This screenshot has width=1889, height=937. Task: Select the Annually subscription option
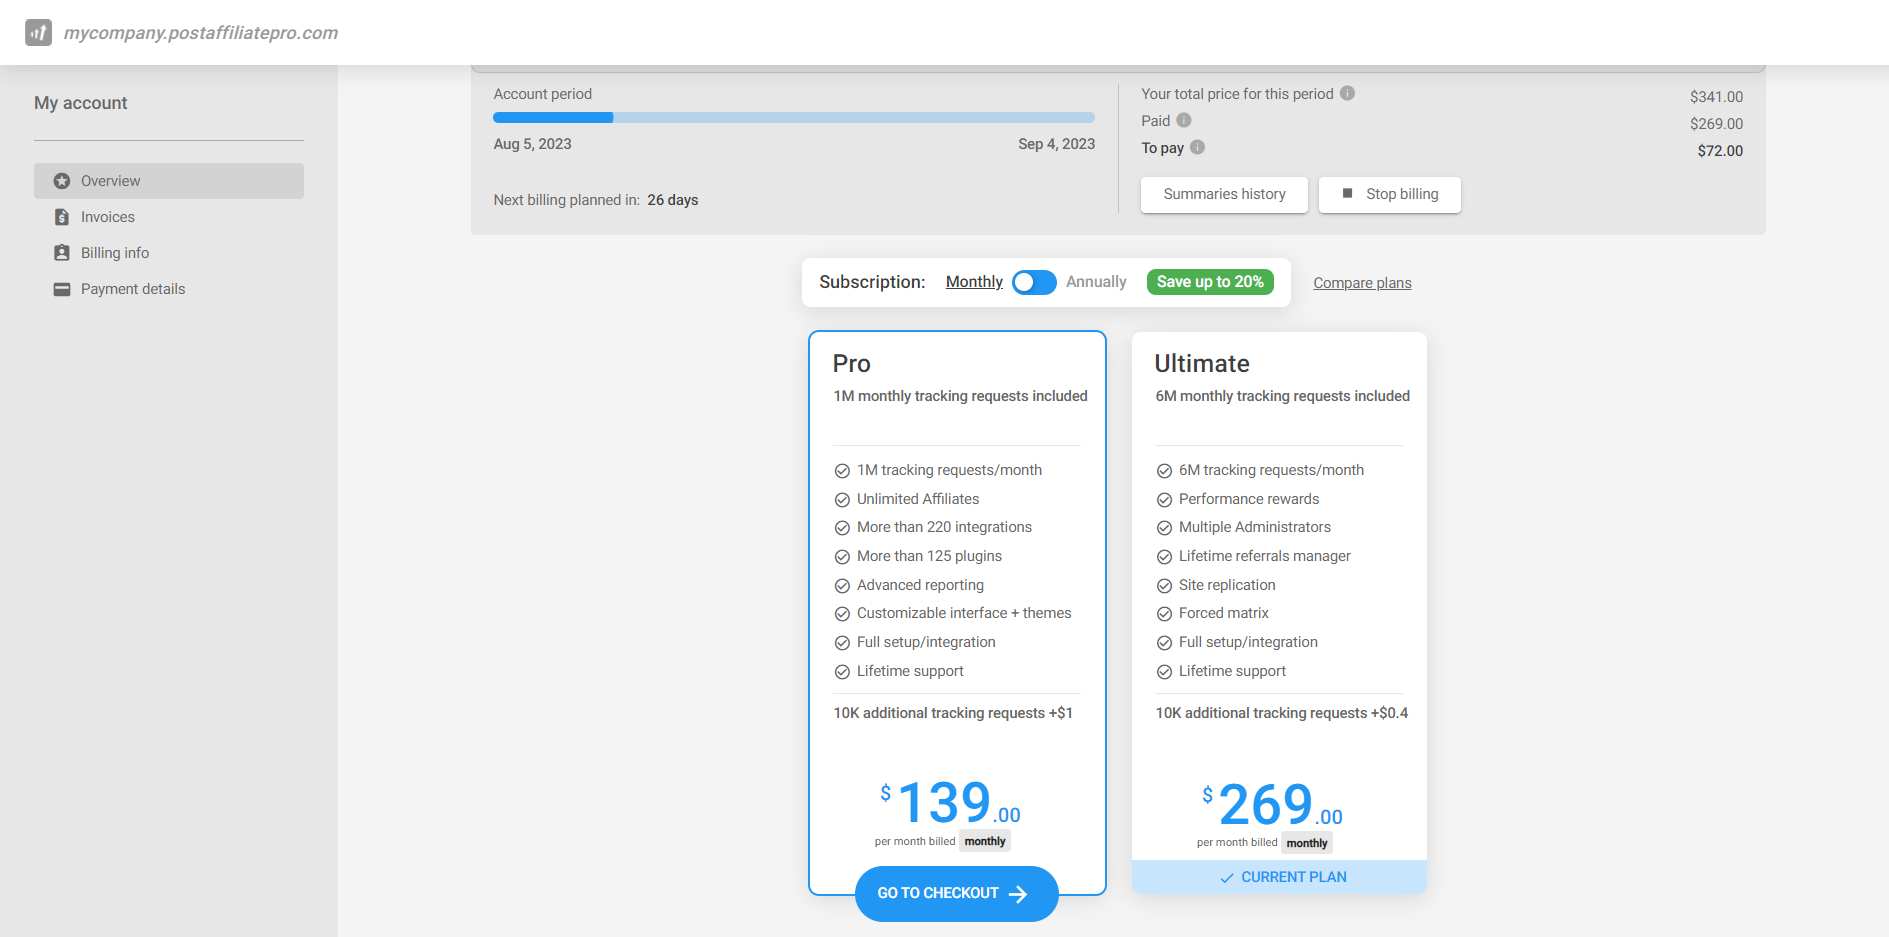1096,282
